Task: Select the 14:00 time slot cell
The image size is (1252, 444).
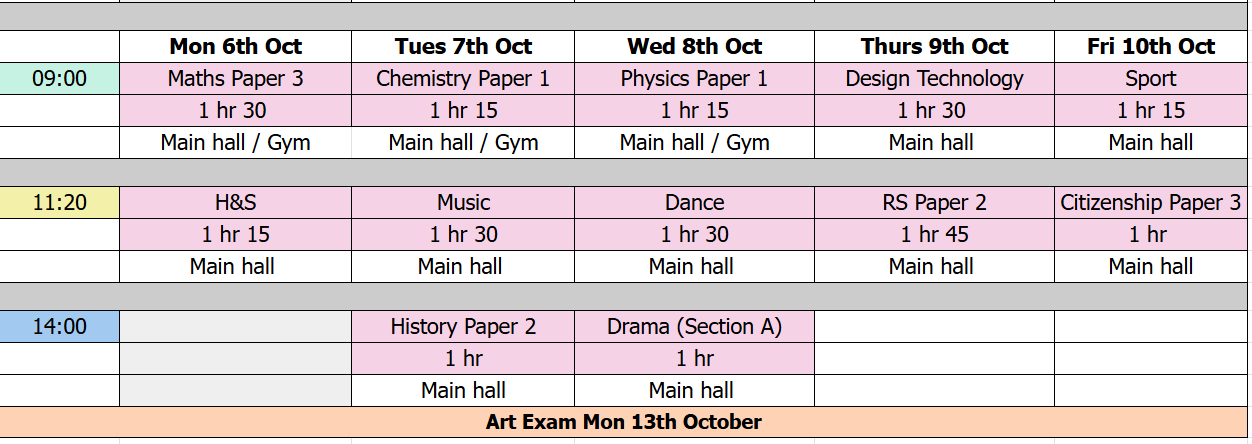Action: pyautogui.click(x=60, y=327)
